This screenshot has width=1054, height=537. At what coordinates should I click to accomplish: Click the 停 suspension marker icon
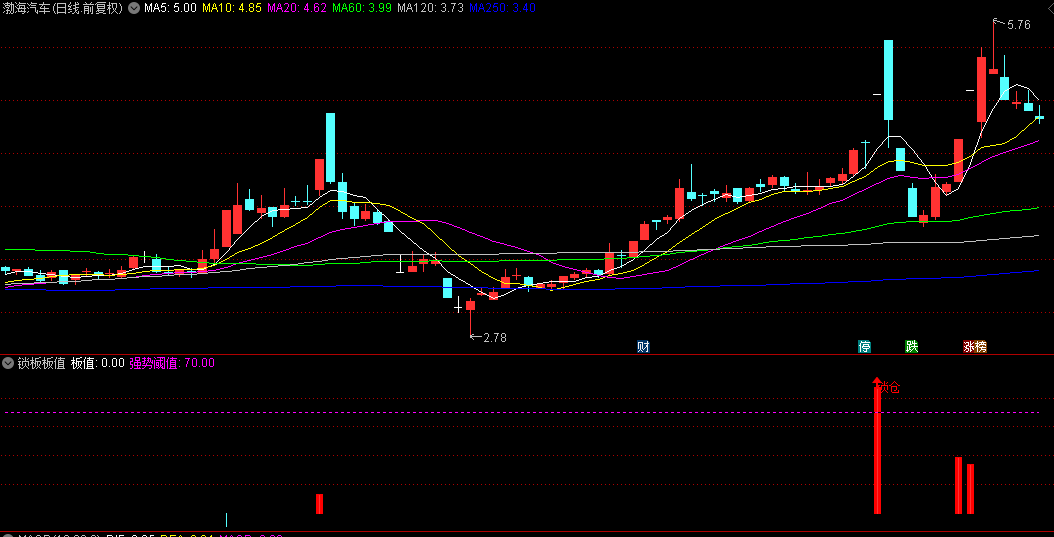click(864, 347)
